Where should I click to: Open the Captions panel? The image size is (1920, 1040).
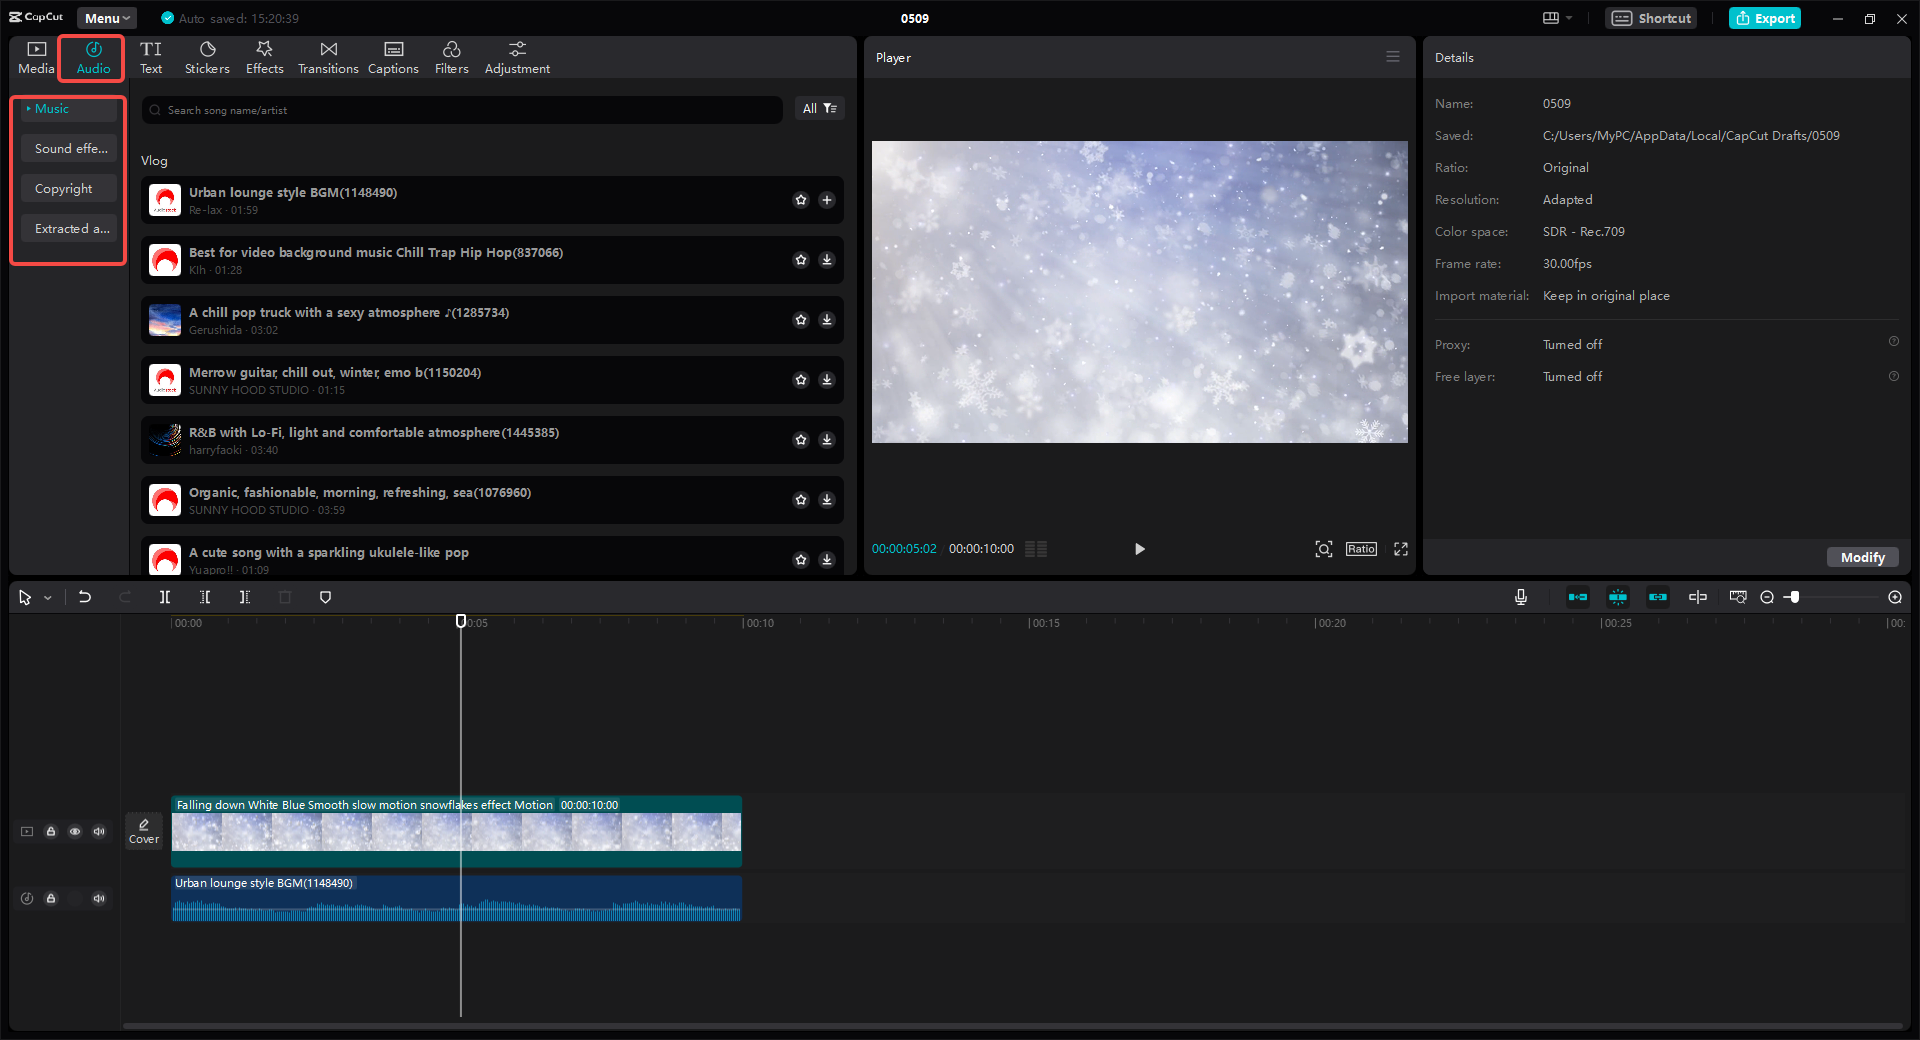click(x=393, y=56)
